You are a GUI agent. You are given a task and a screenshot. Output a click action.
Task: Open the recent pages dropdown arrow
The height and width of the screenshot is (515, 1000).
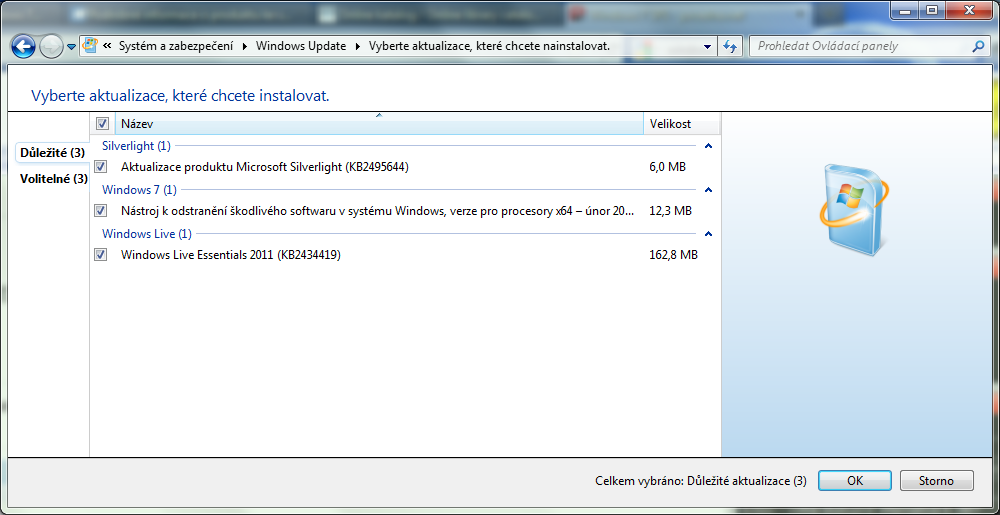click(x=71, y=47)
